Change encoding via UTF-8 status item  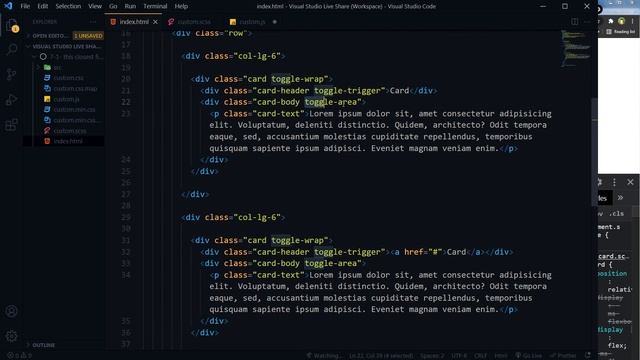(x=459, y=356)
